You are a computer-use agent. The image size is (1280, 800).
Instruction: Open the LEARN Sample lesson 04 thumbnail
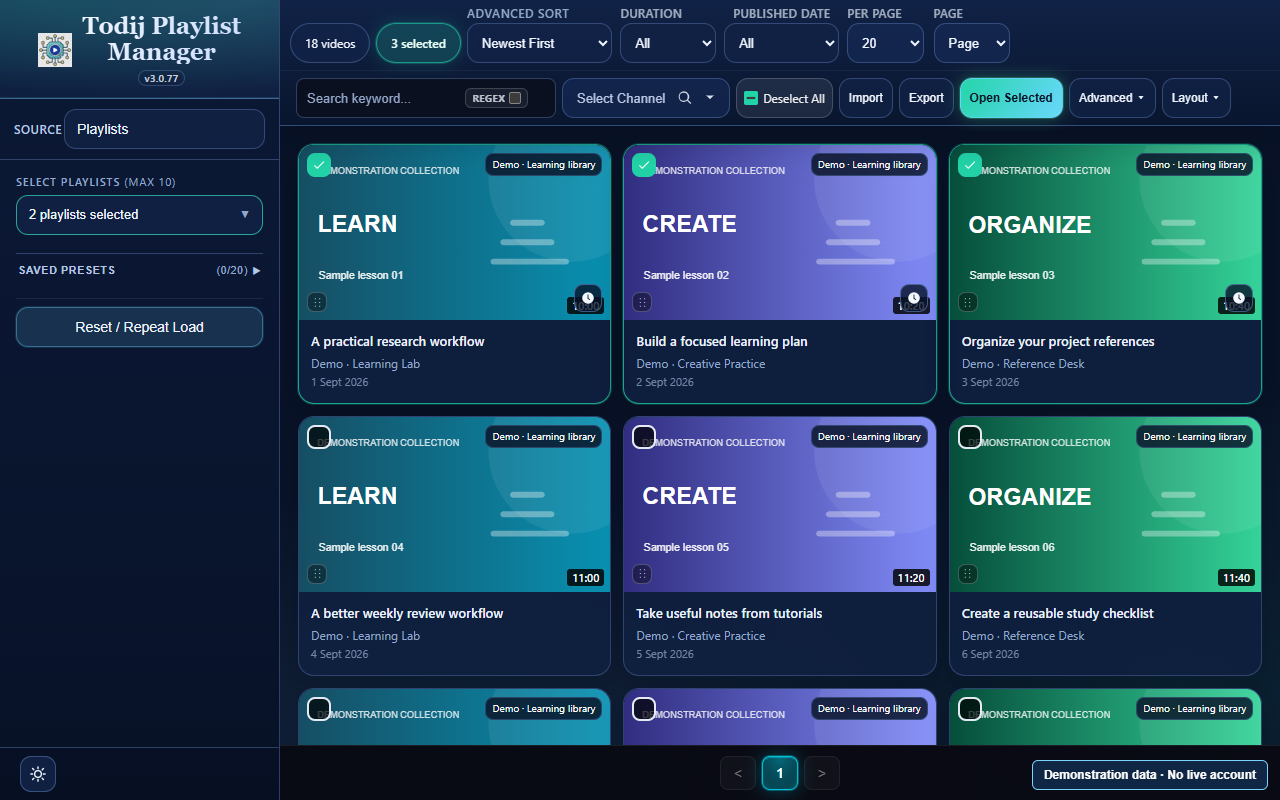(x=454, y=504)
